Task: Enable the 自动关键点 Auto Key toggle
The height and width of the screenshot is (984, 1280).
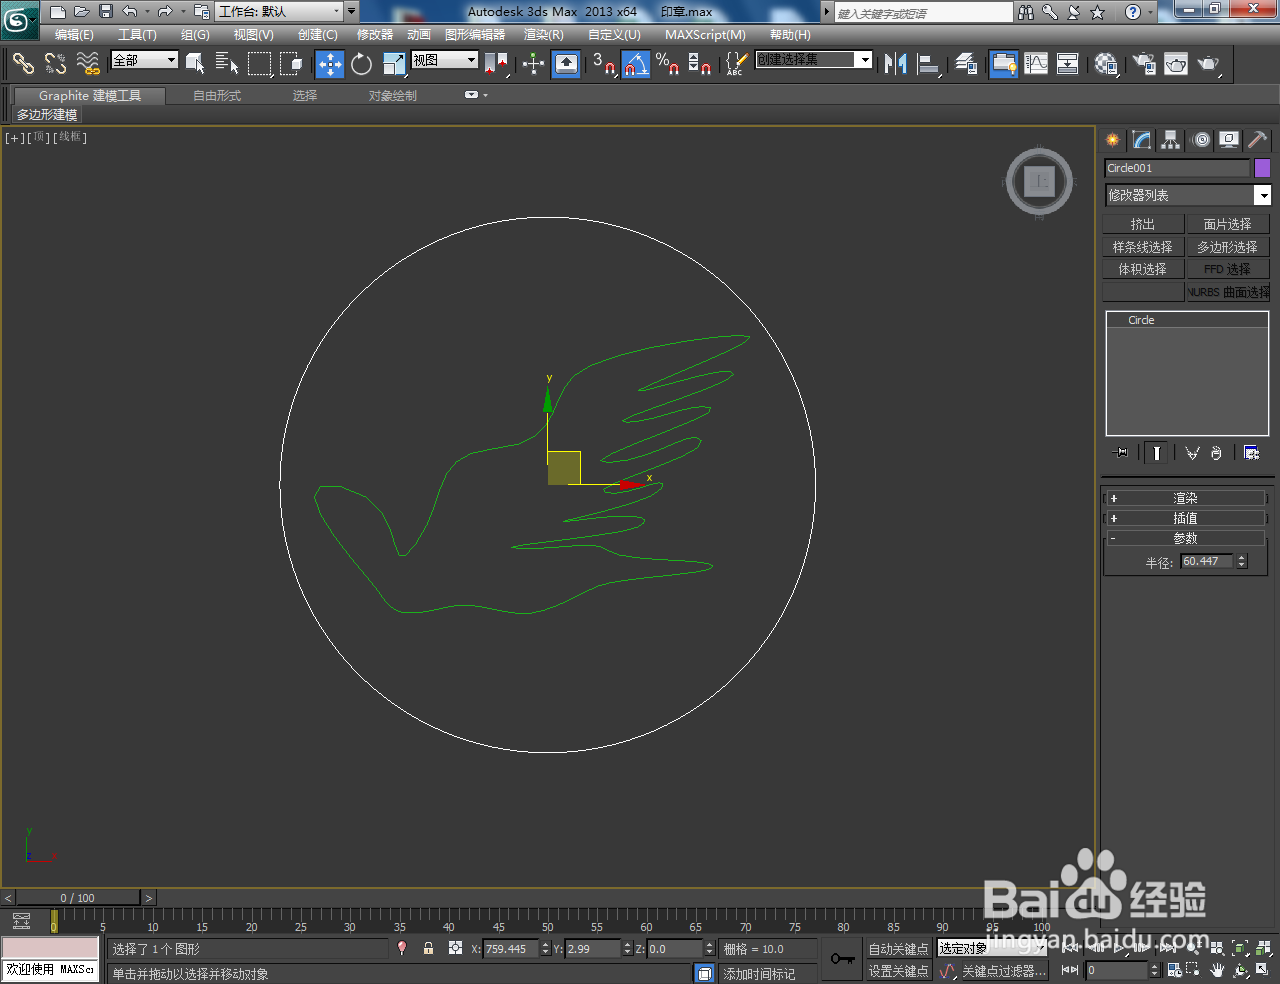Action: [x=897, y=948]
